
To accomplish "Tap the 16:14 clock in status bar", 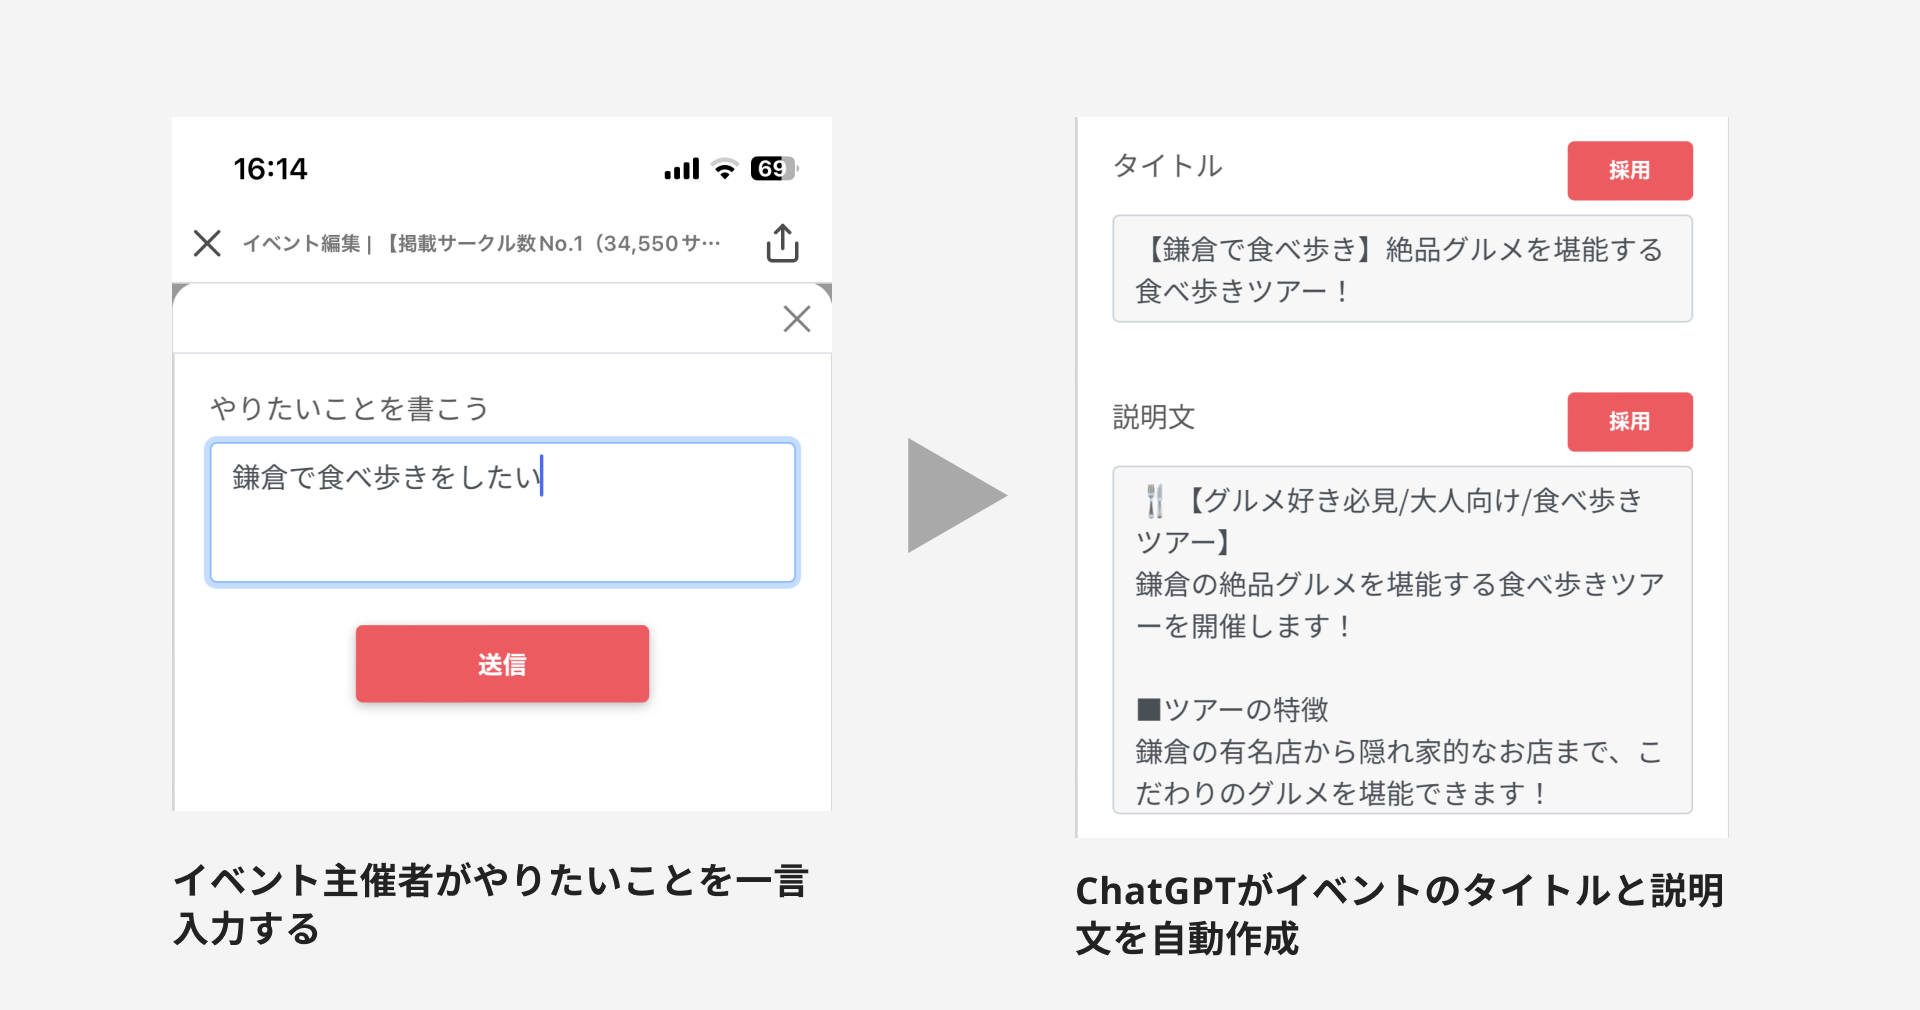I will (x=270, y=169).
